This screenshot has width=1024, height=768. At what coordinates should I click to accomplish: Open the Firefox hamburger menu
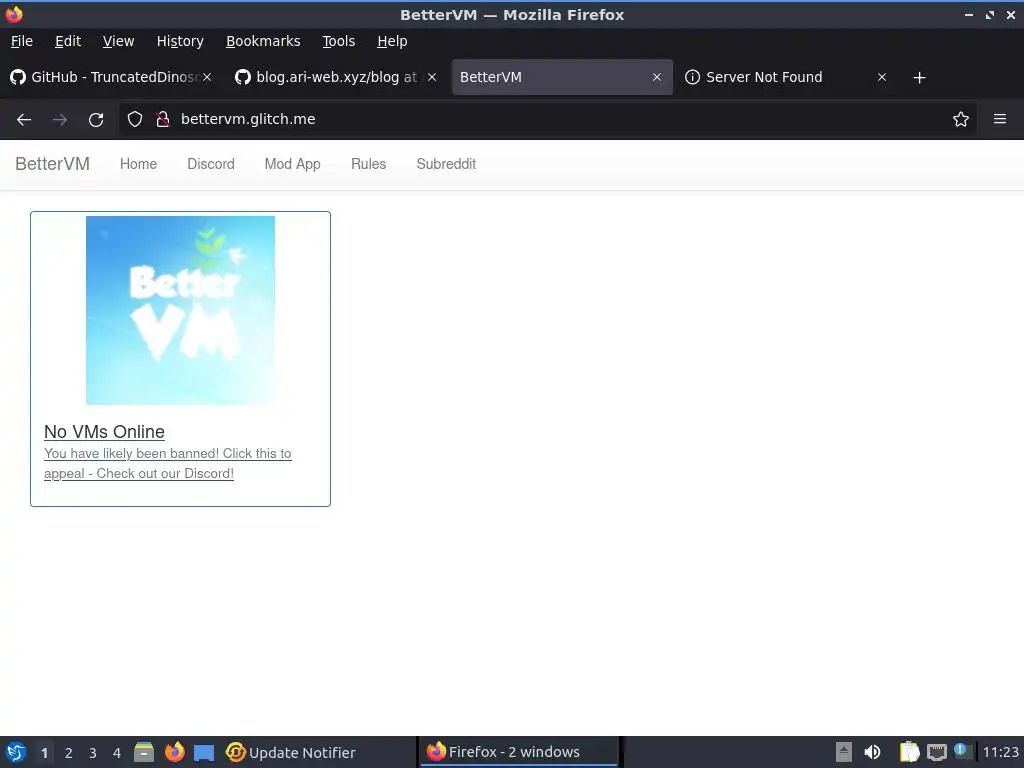(1000, 119)
